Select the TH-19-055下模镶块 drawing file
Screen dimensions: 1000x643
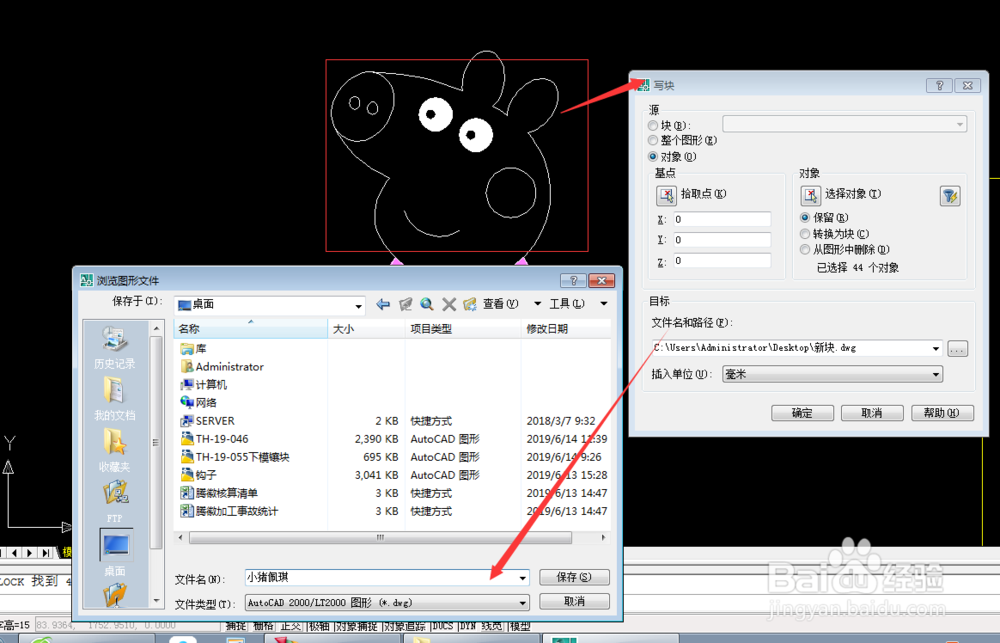[x=235, y=457]
